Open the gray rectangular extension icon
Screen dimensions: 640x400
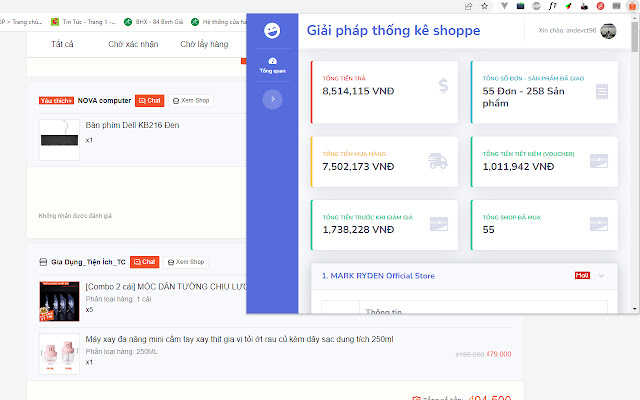point(616,6)
